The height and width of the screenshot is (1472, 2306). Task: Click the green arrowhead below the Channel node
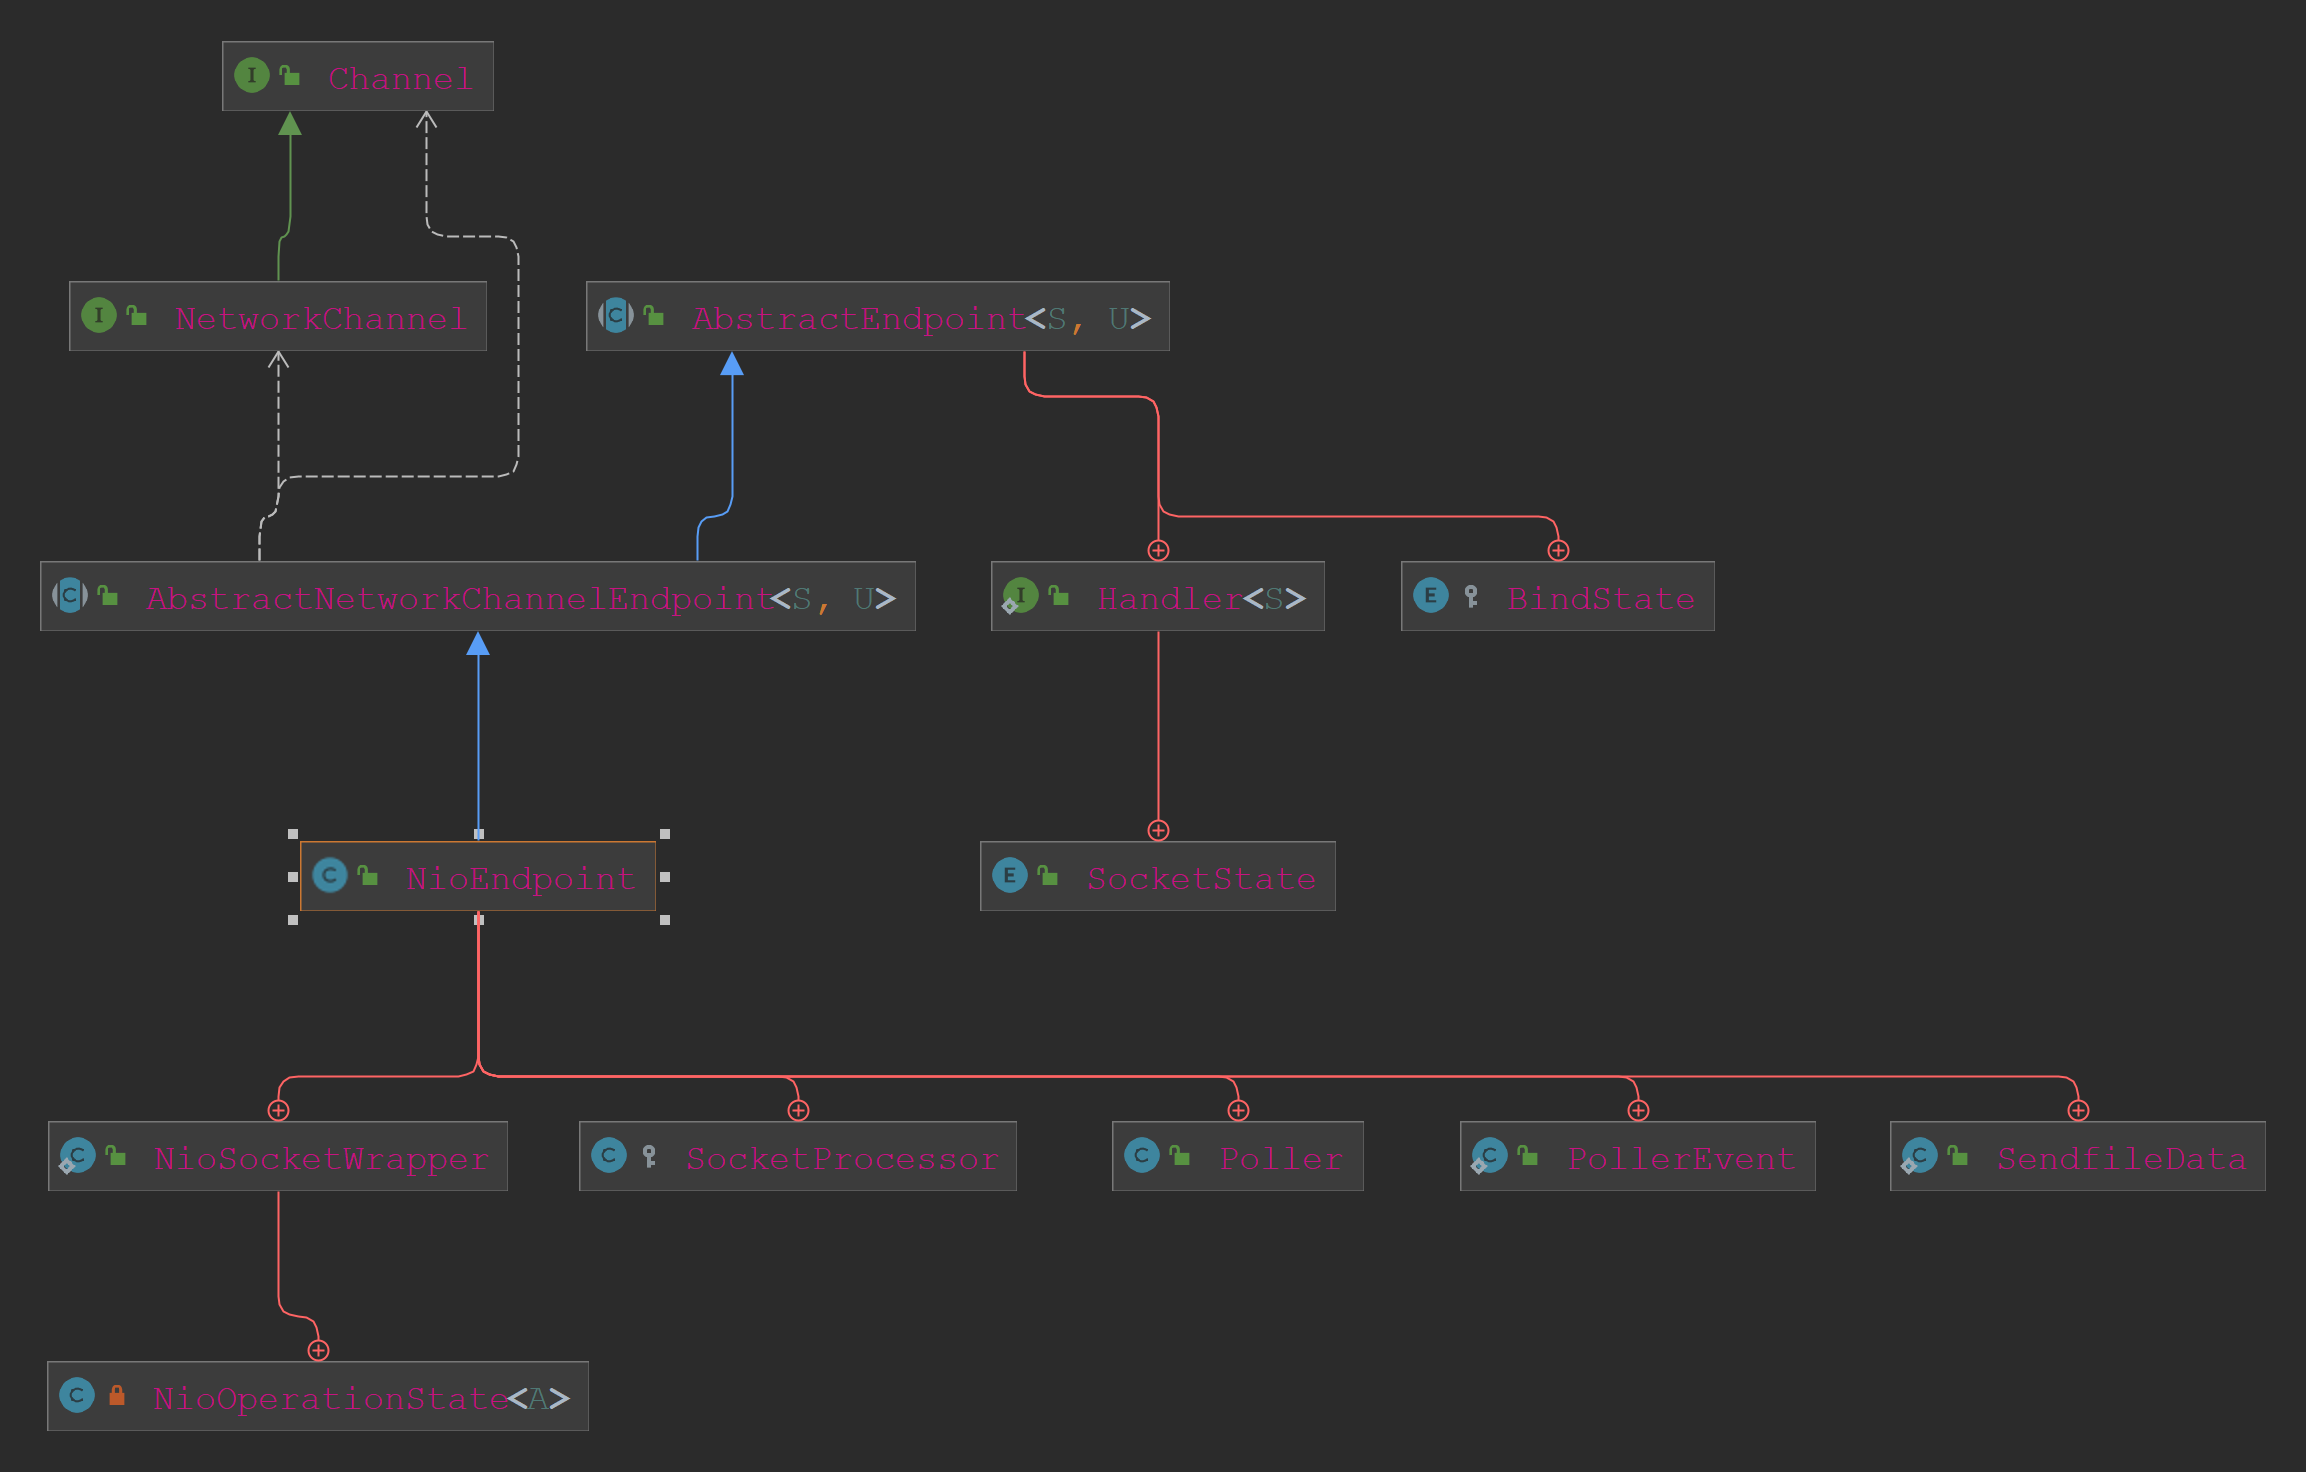point(290,124)
